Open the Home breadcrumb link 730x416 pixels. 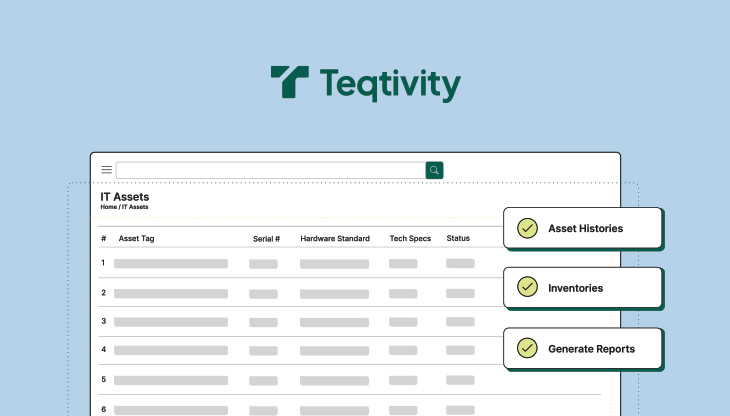[108, 207]
